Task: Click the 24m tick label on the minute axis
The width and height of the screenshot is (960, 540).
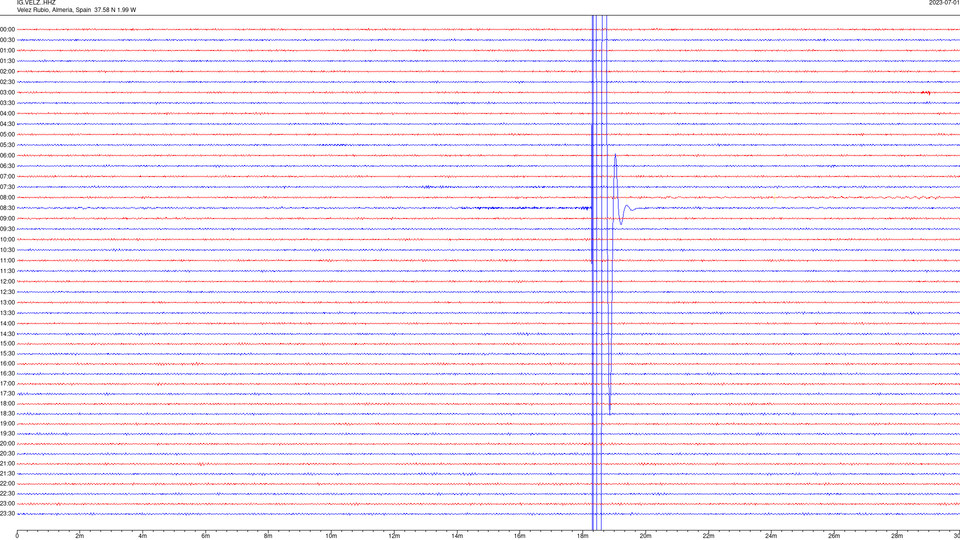Action: point(771,536)
